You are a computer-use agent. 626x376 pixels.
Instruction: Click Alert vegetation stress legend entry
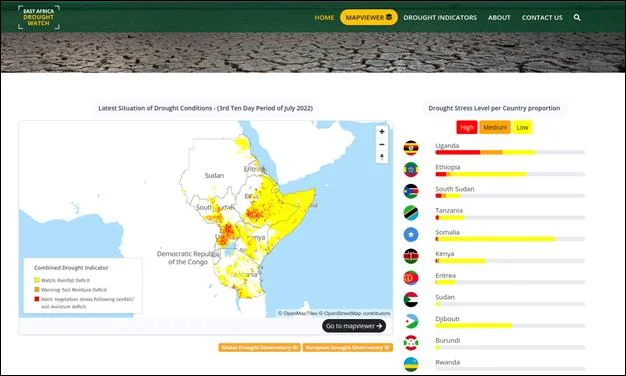click(x=84, y=303)
